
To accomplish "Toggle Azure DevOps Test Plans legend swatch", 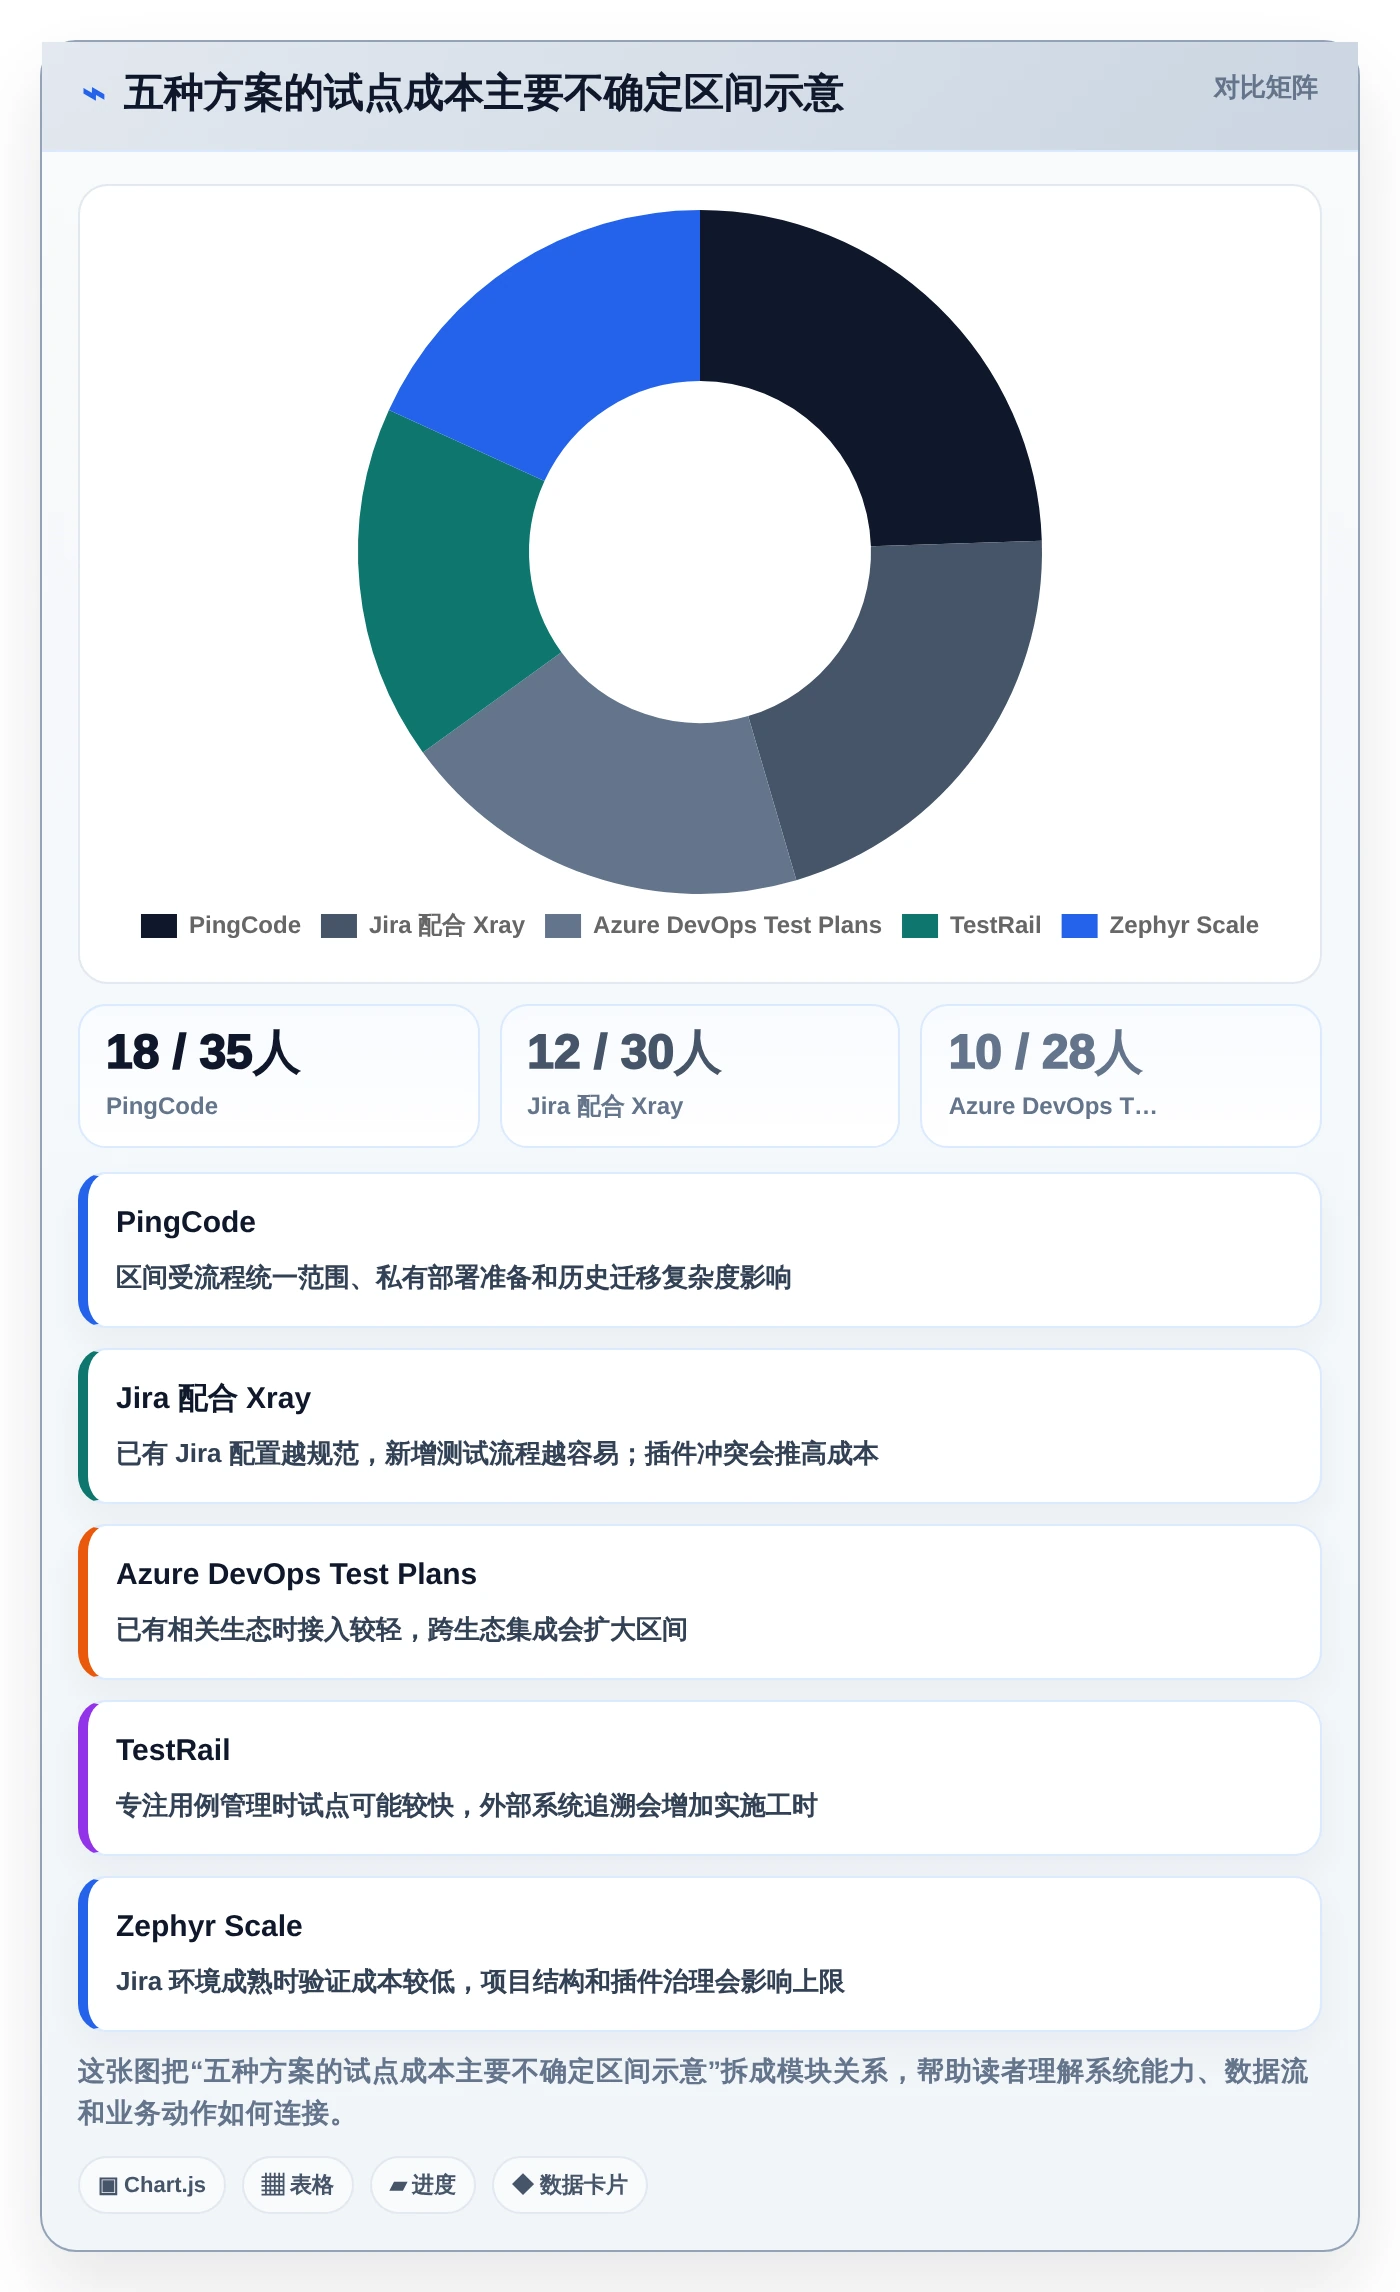I will pos(563,926).
